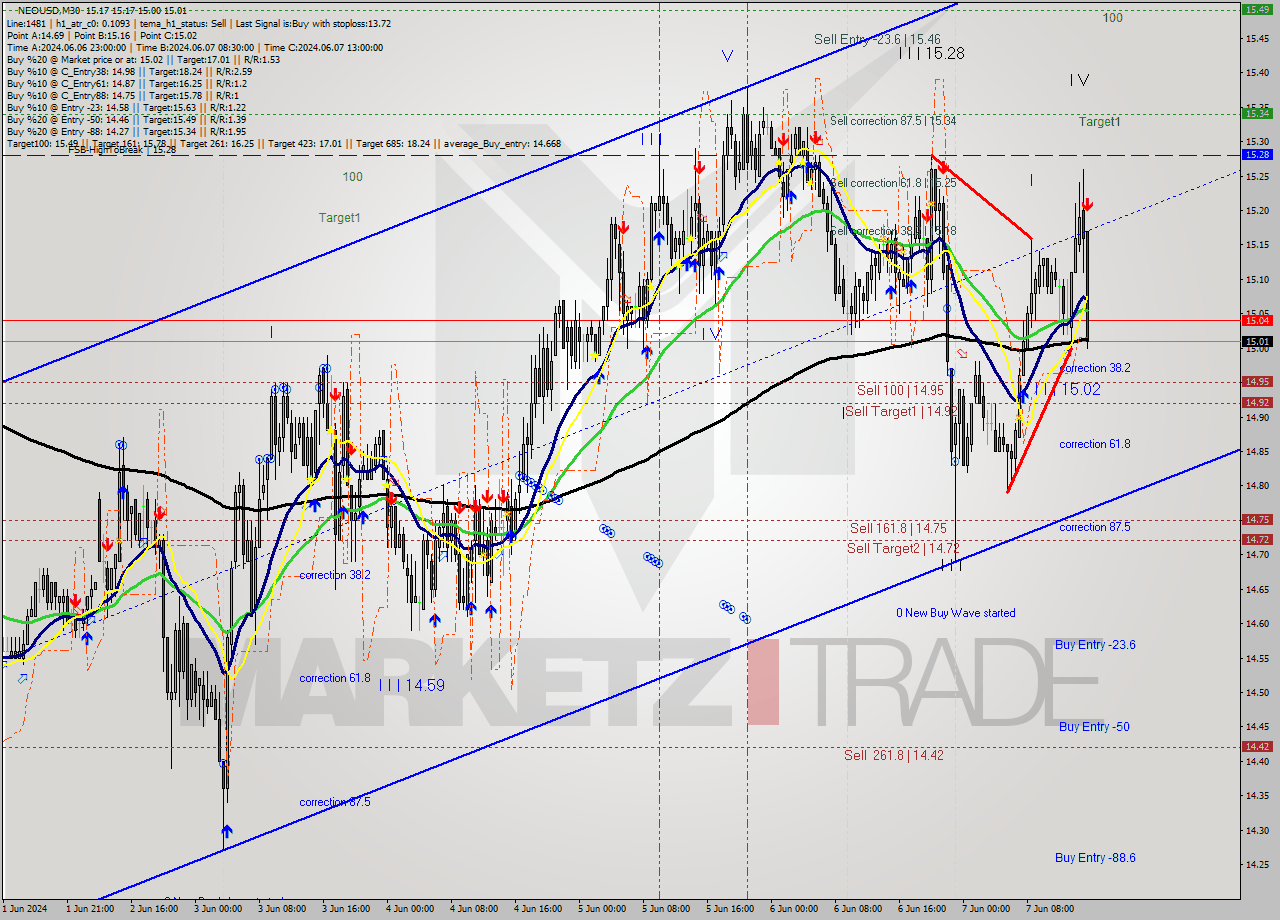Select the 'Sell 261.8 | 14.42' label
Image resolution: width=1280 pixels, height=920 pixels.
893,755
